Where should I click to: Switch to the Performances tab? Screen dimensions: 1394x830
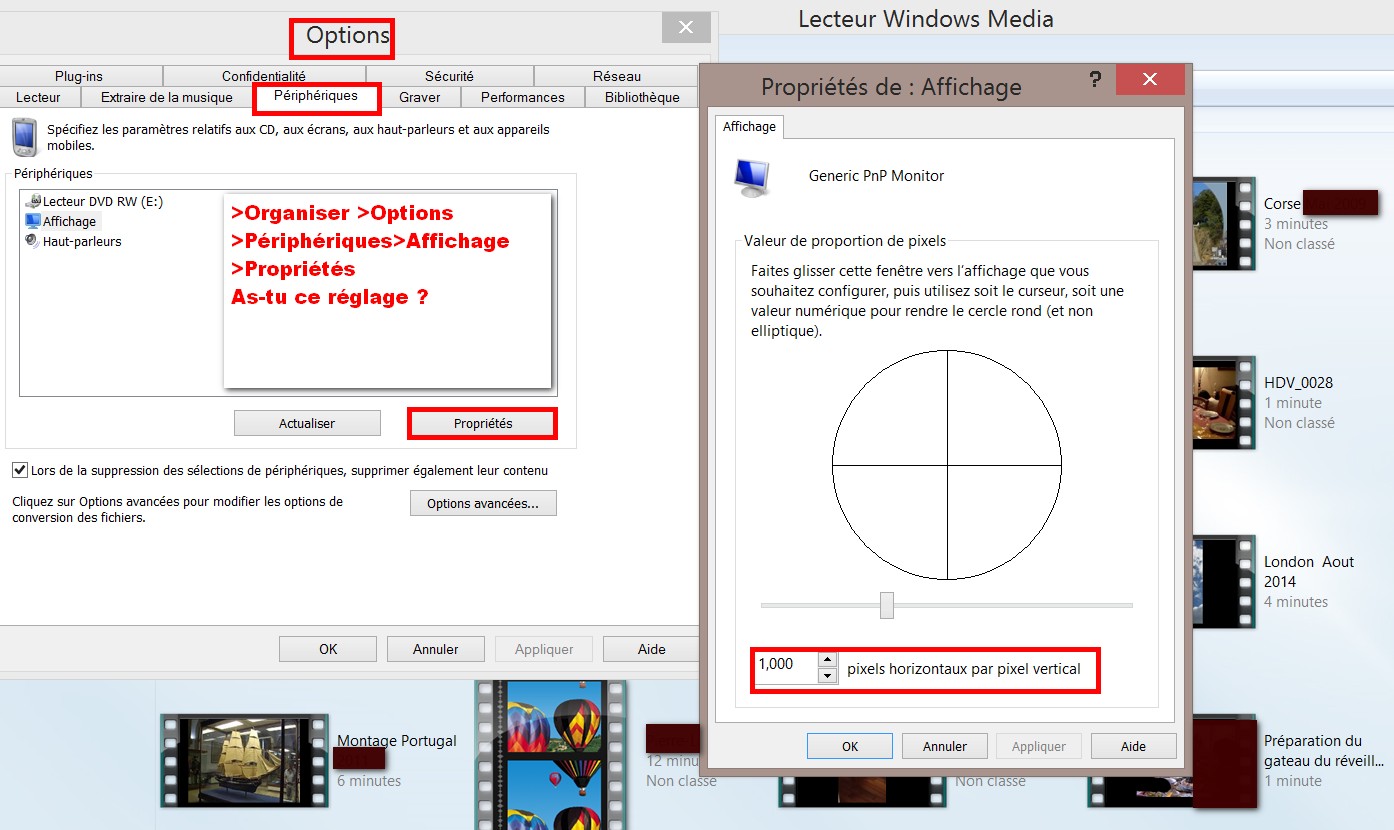[x=522, y=97]
